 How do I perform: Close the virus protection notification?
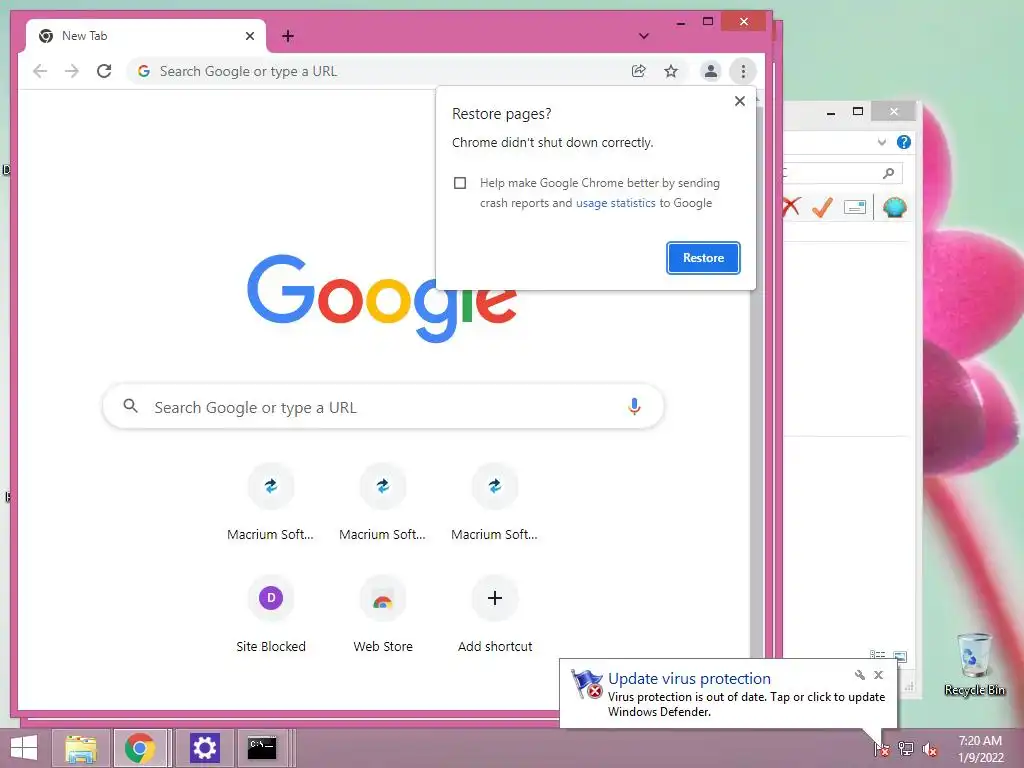[878, 675]
